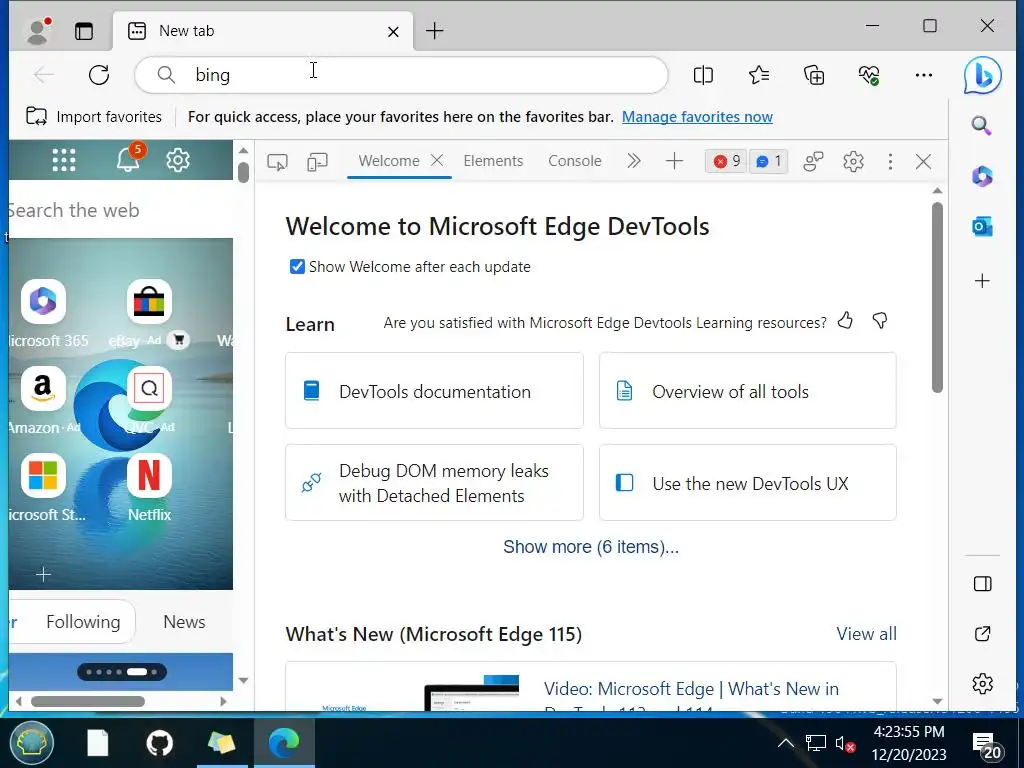Image resolution: width=1024 pixels, height=768 pixels.
Task: Open the sidebar Search icon
Action: [982, 125]
